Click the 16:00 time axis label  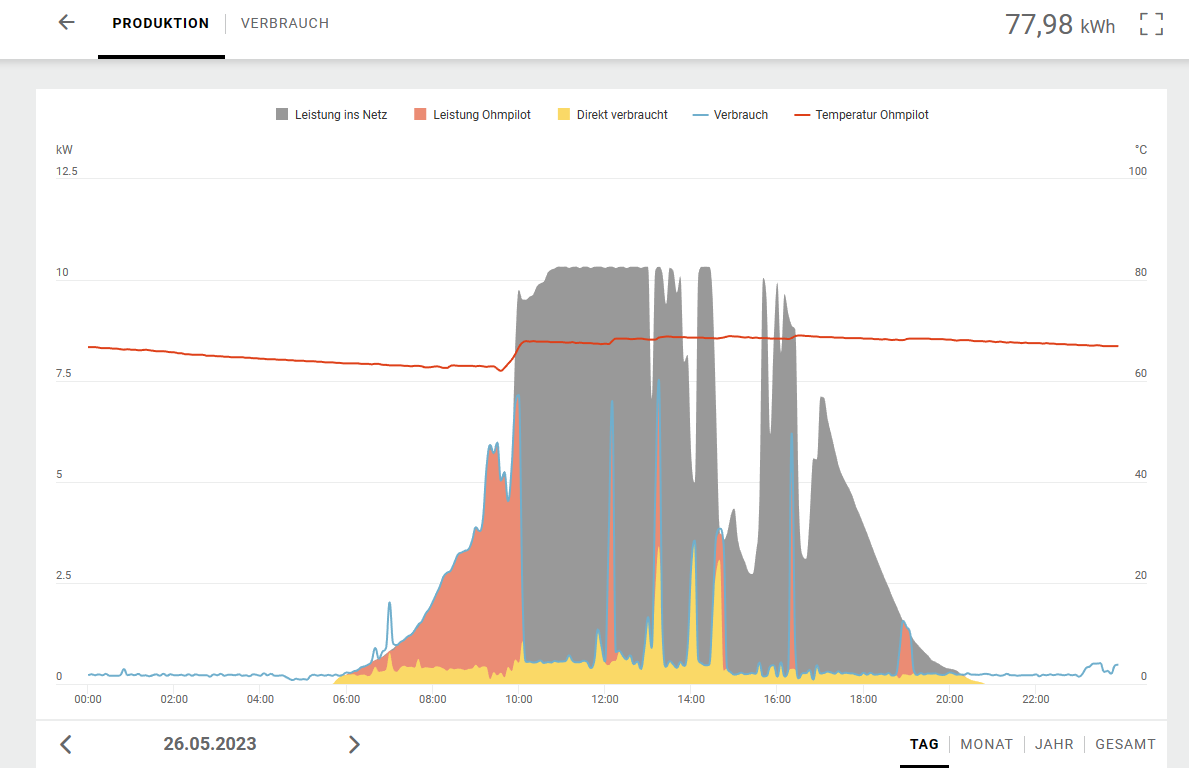click(x=777, y=699)
